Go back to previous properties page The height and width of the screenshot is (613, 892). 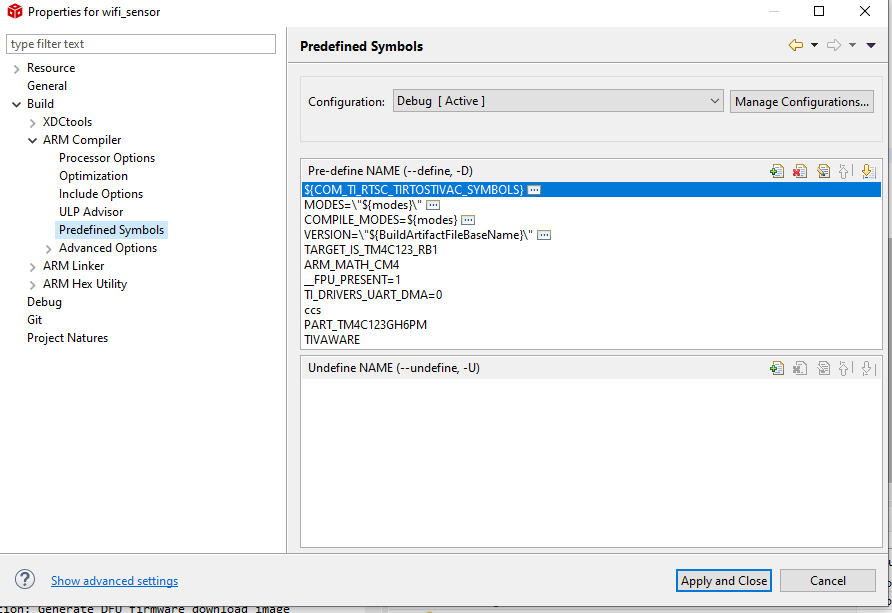[796, 45]
